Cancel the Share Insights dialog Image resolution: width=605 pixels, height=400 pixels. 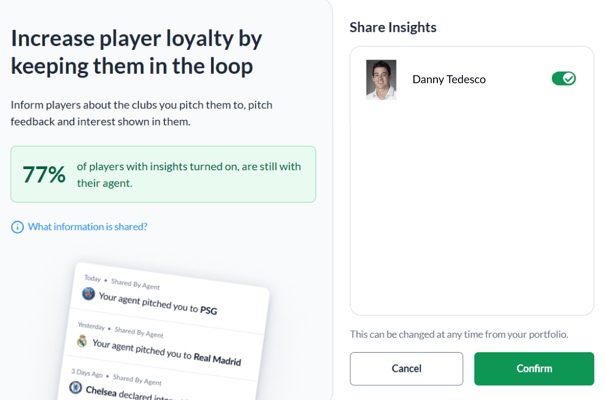tap(406, 368)
